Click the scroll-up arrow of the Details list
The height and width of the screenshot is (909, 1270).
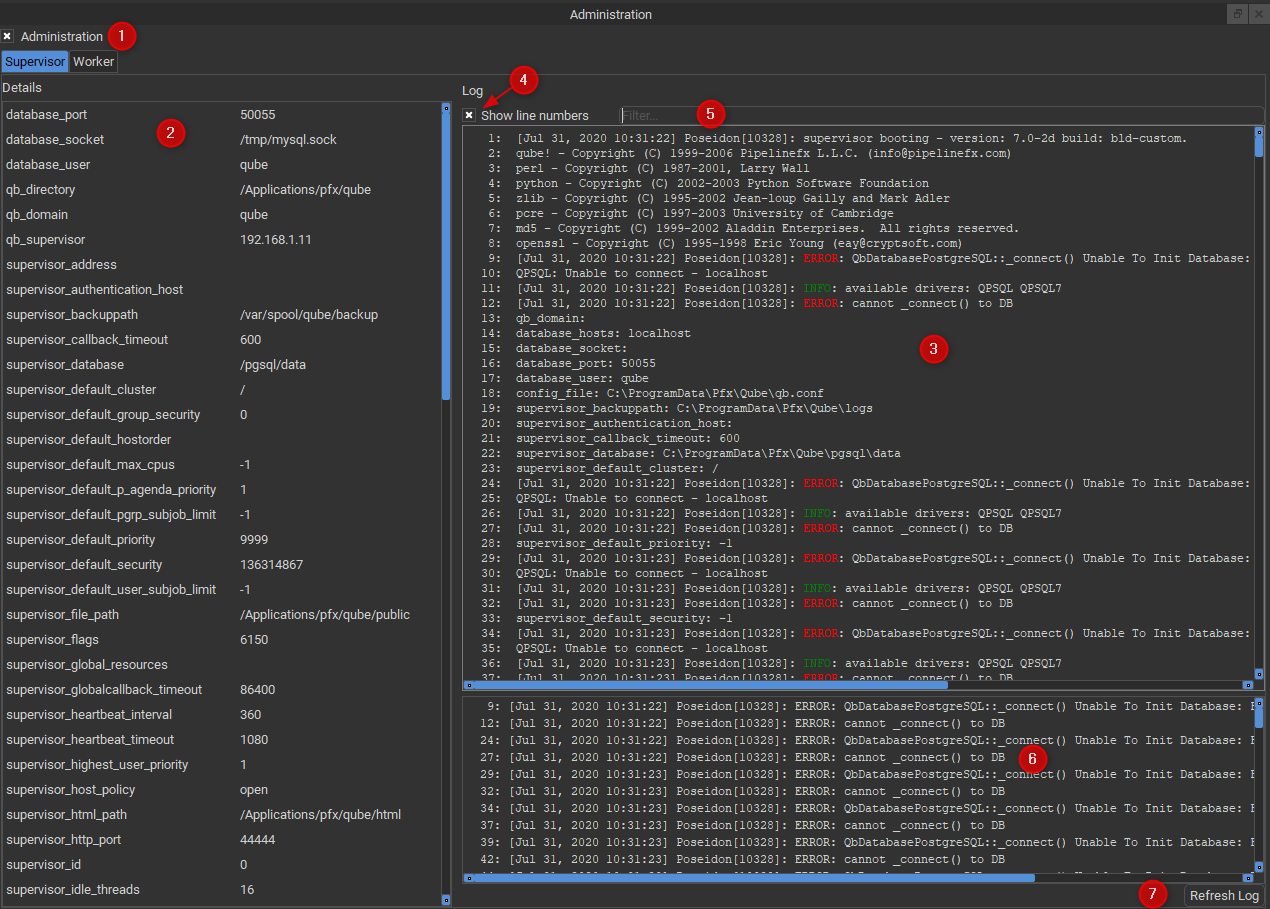click(446, 108)
